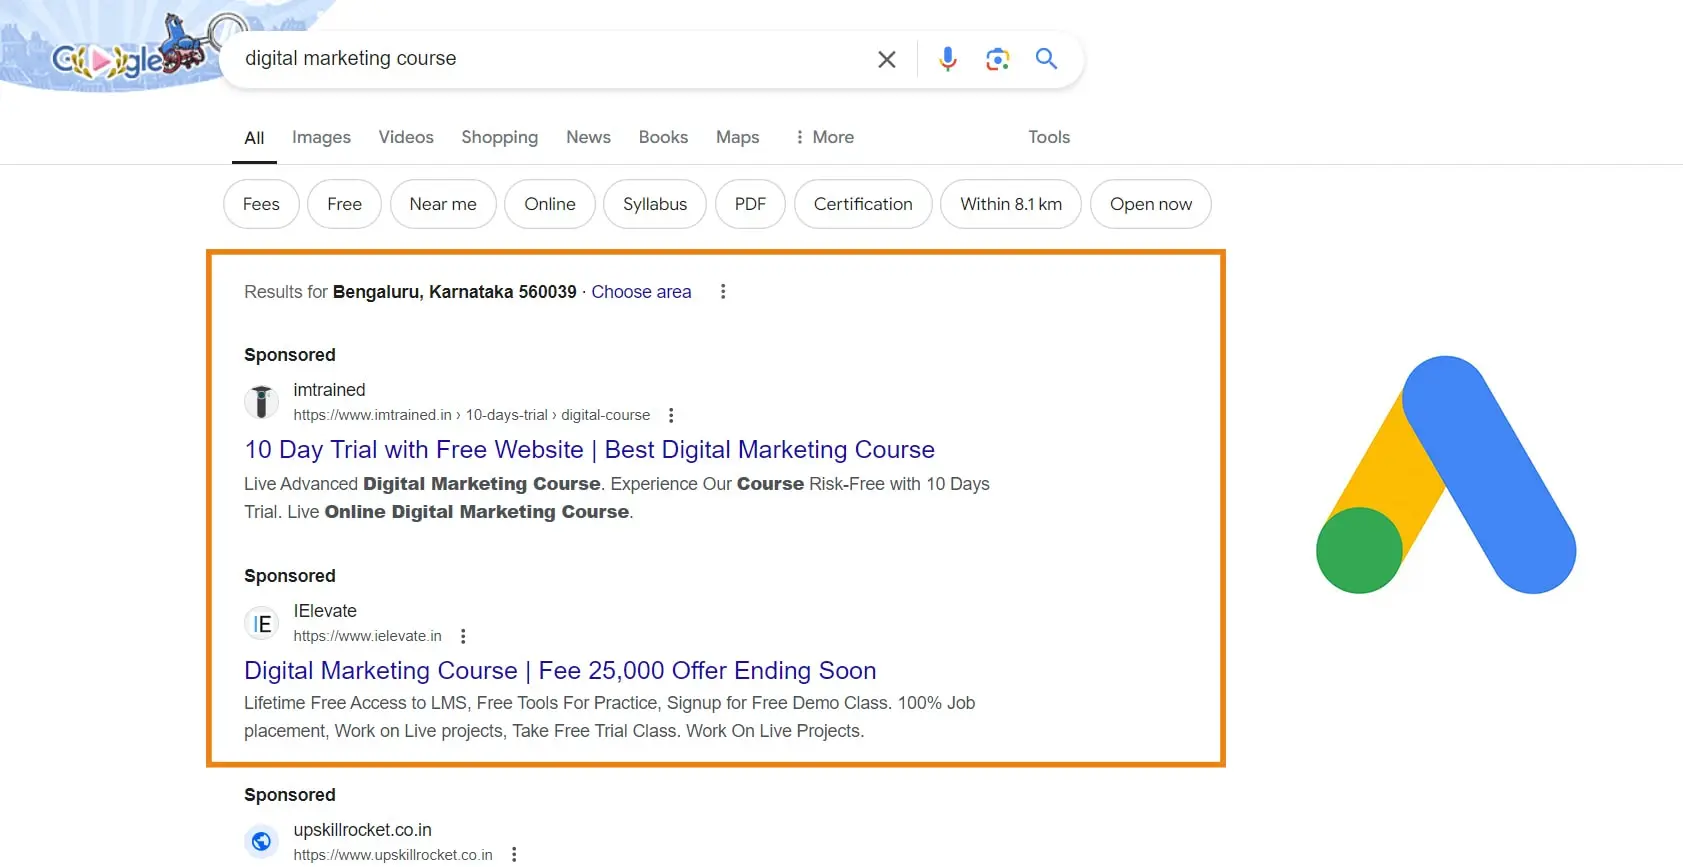Image resolution: width=1683 pixels, height=867 pixels.
Task: Click the upskillrocket.co.in URL text
Action: click(393, 855)
